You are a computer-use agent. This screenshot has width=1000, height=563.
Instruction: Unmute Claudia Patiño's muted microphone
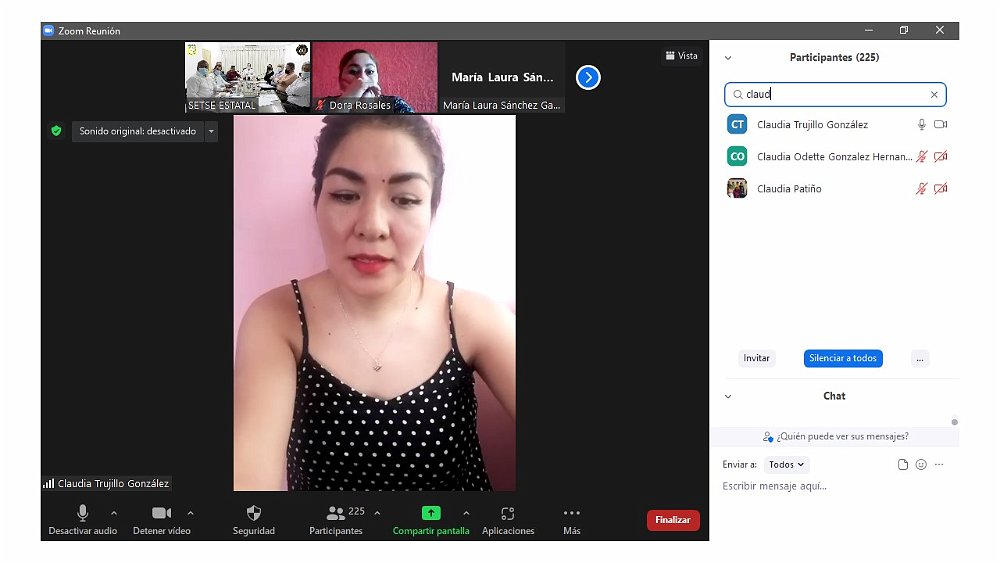coord(921,188)
